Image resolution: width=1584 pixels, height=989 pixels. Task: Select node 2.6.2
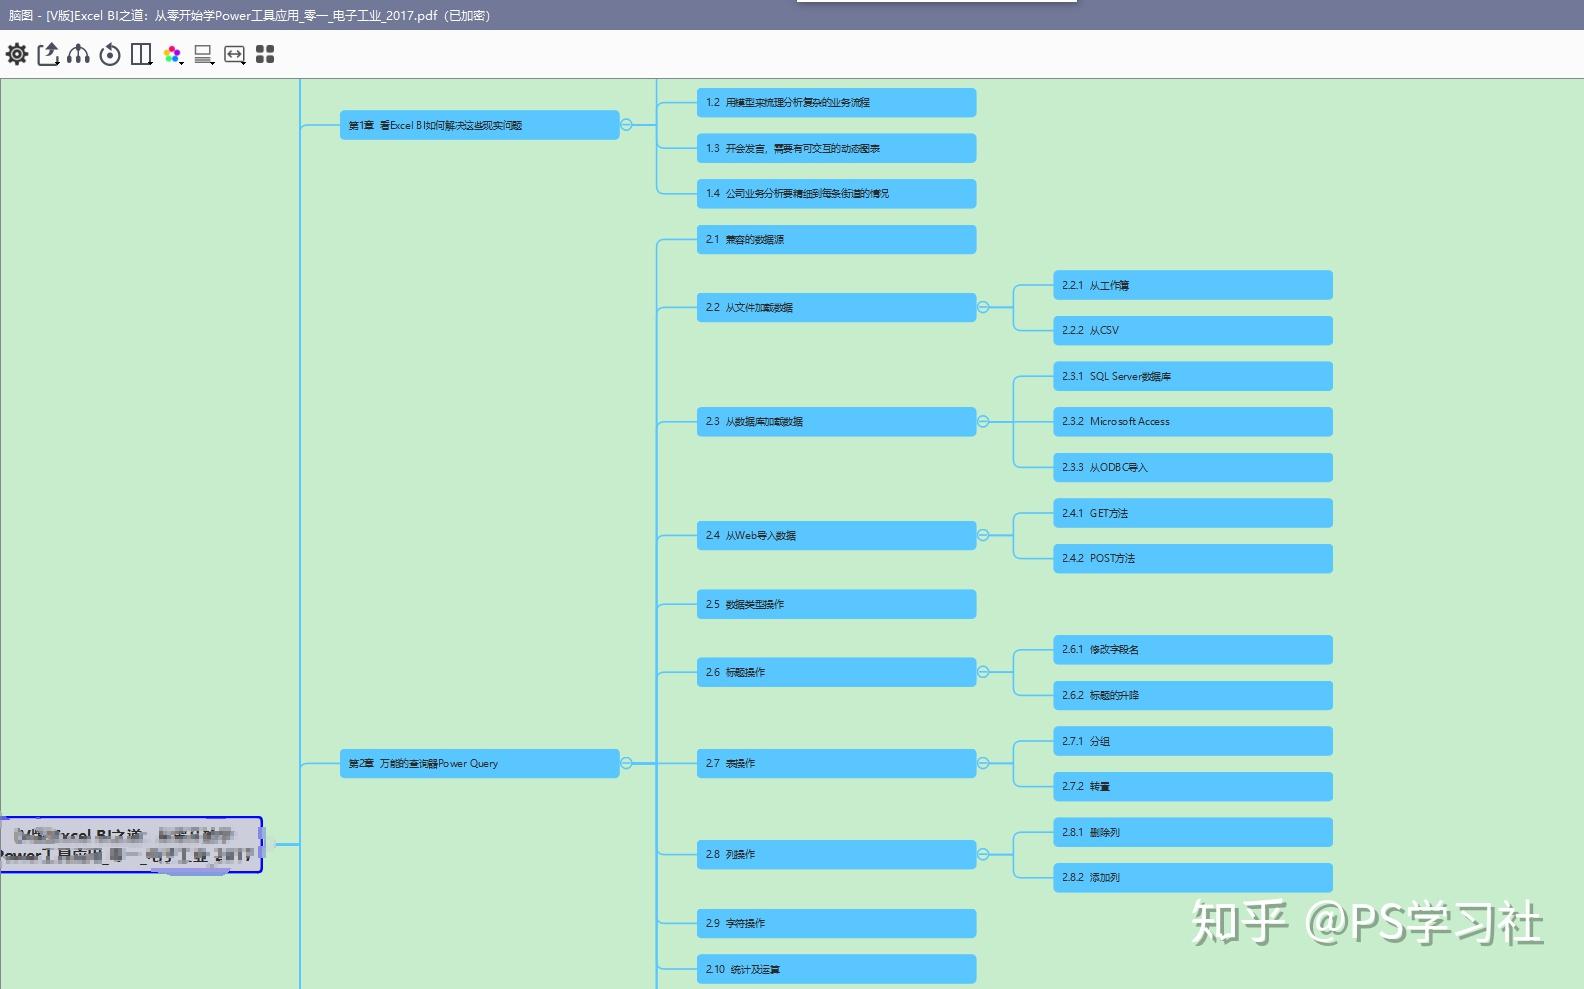[1193, 695]
